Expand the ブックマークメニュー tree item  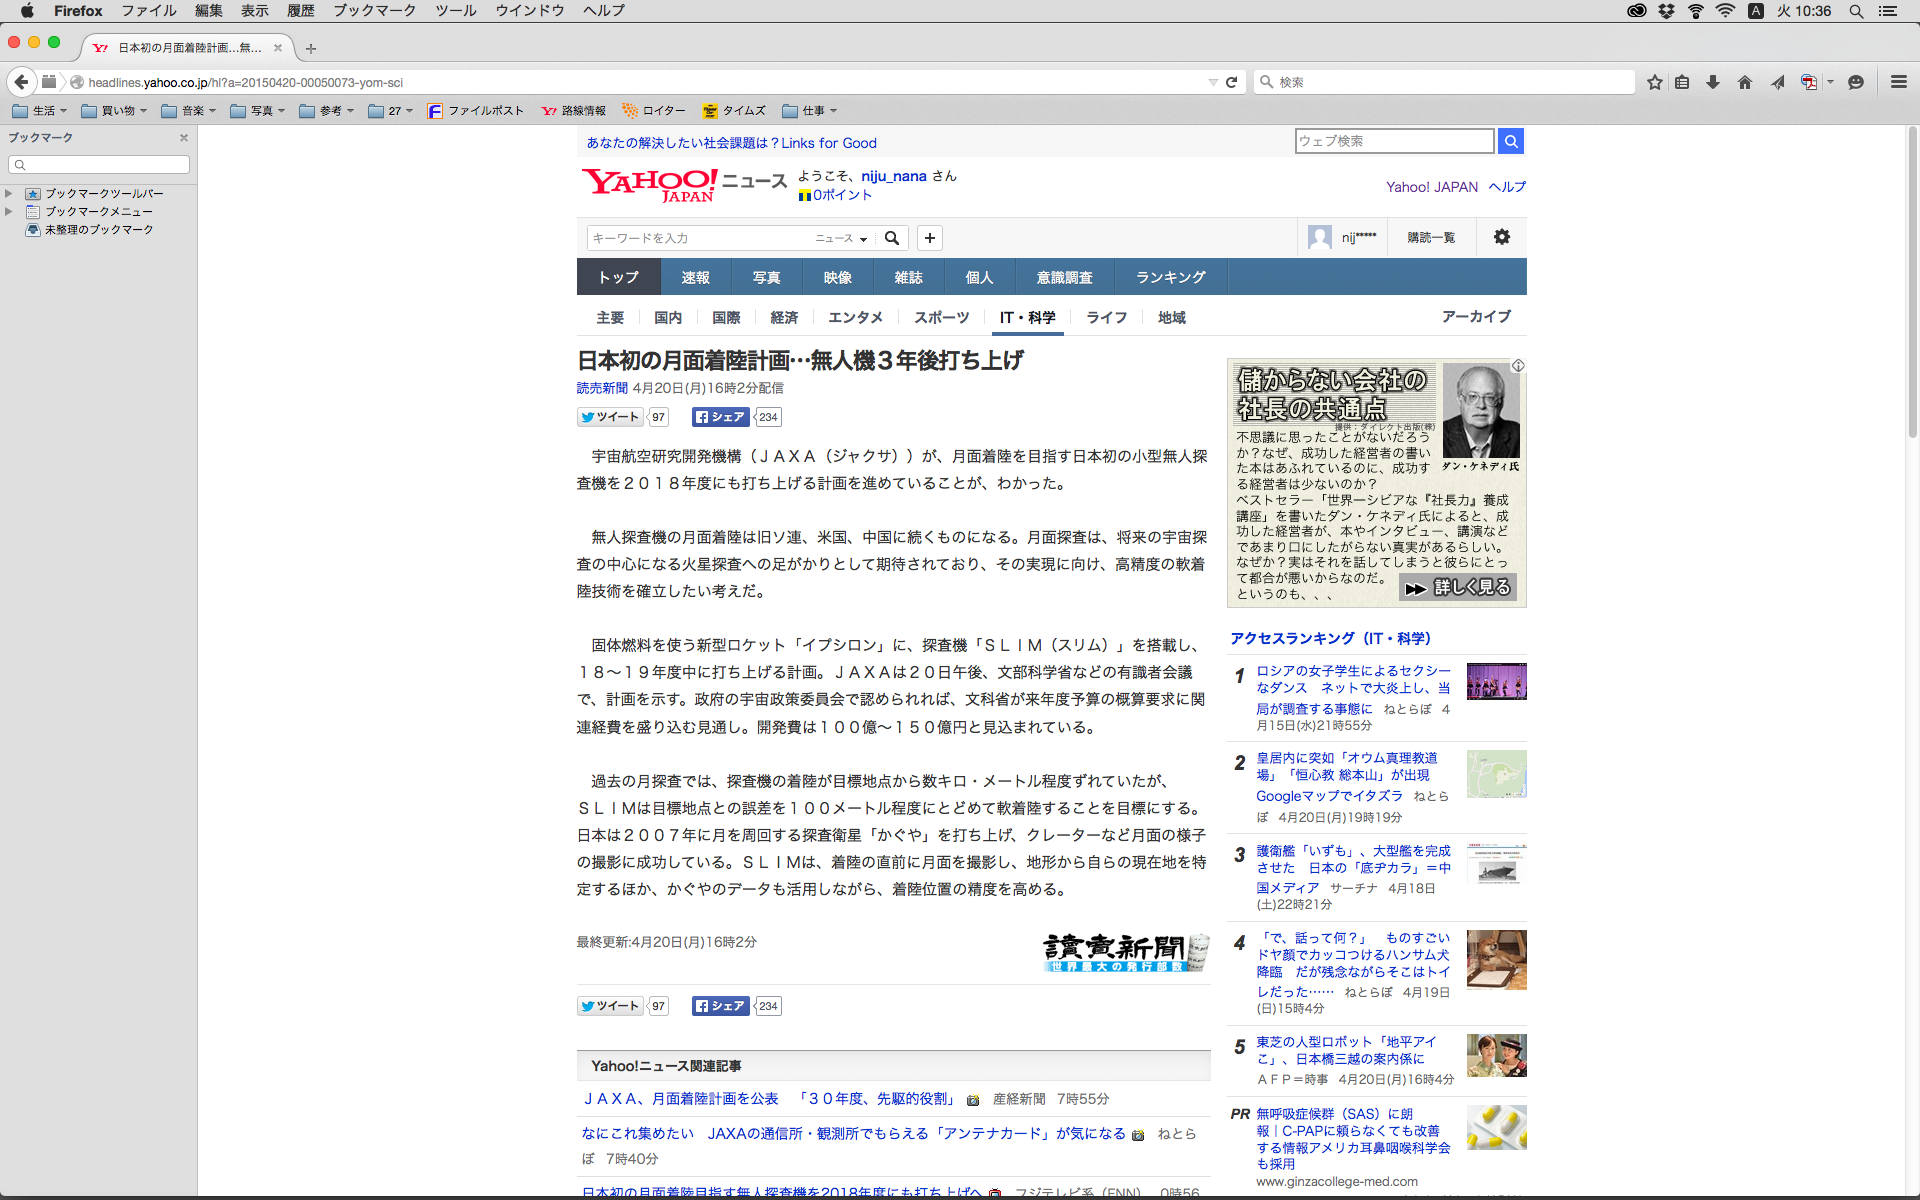(9, 212)
